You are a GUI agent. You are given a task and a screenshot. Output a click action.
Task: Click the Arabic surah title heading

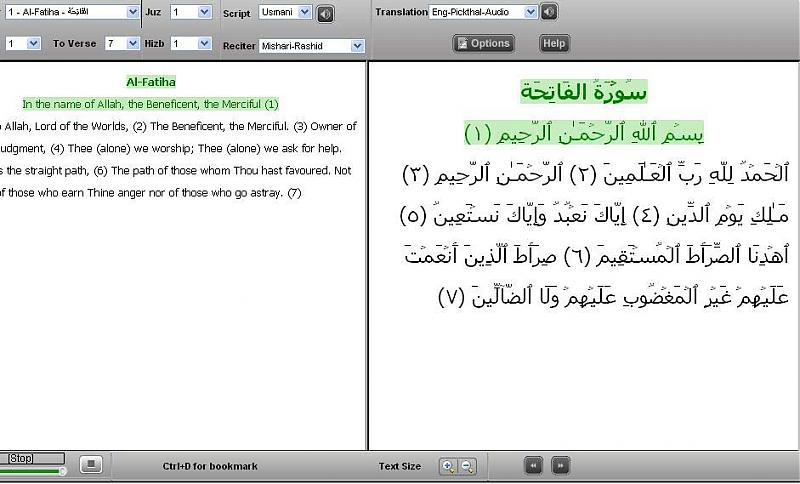tap(584, 92)
